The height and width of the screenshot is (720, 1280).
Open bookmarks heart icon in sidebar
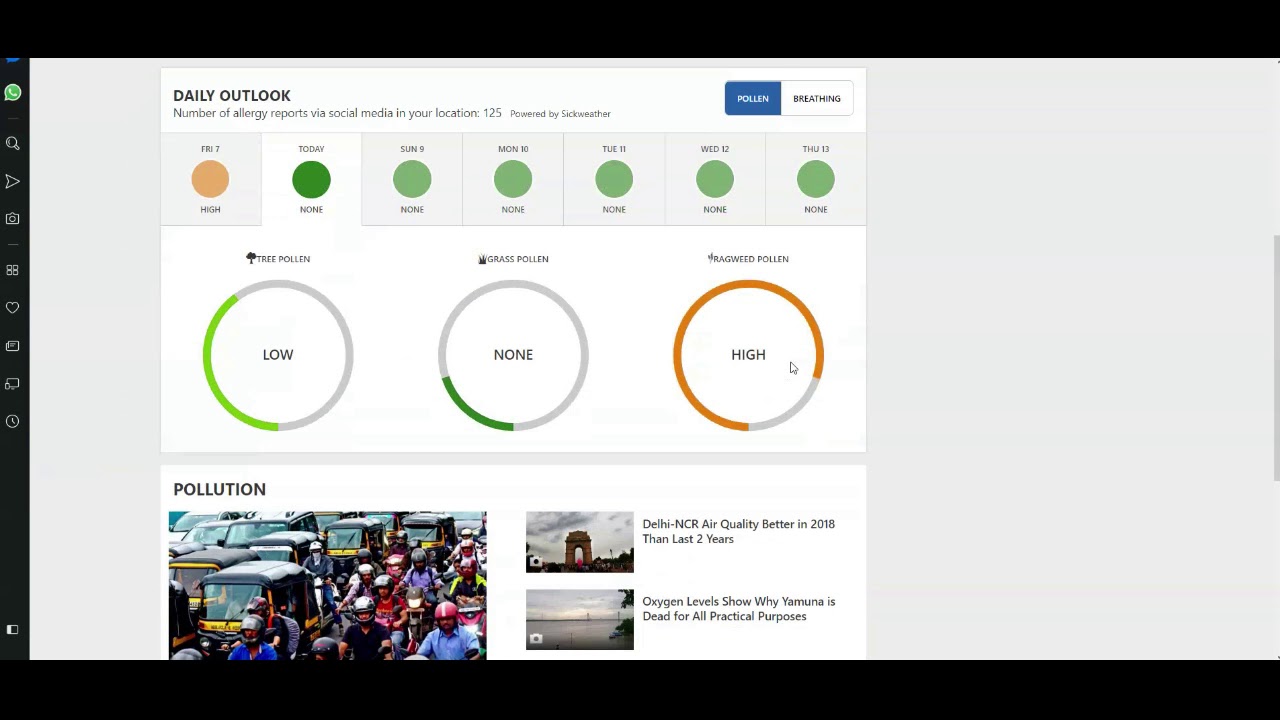click(x=13, y=308)
